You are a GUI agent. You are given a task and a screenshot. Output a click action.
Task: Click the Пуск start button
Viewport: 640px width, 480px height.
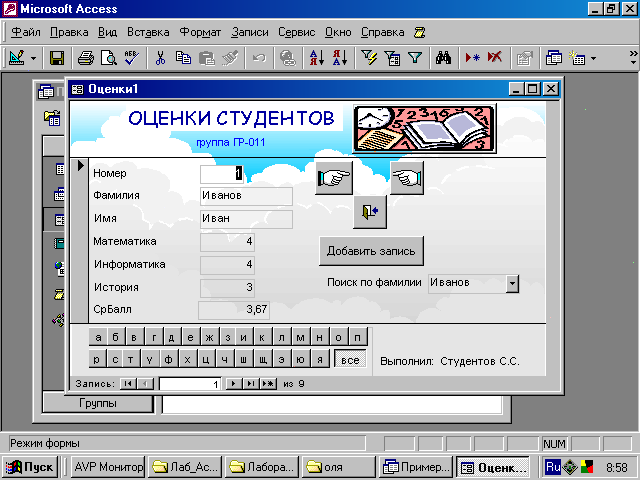click(x=30, y=467)
